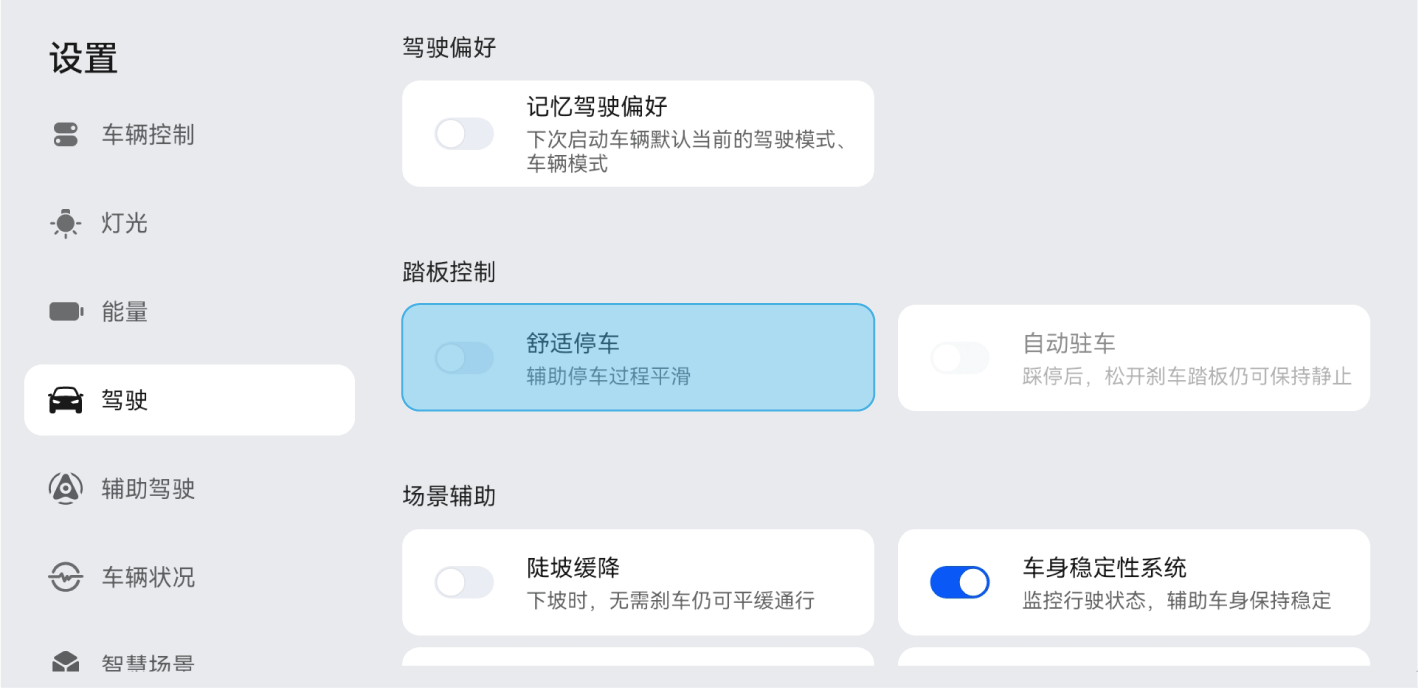
Task: Click the smart scene icon at sidebar bottom
Action: (x=66, y=661)
